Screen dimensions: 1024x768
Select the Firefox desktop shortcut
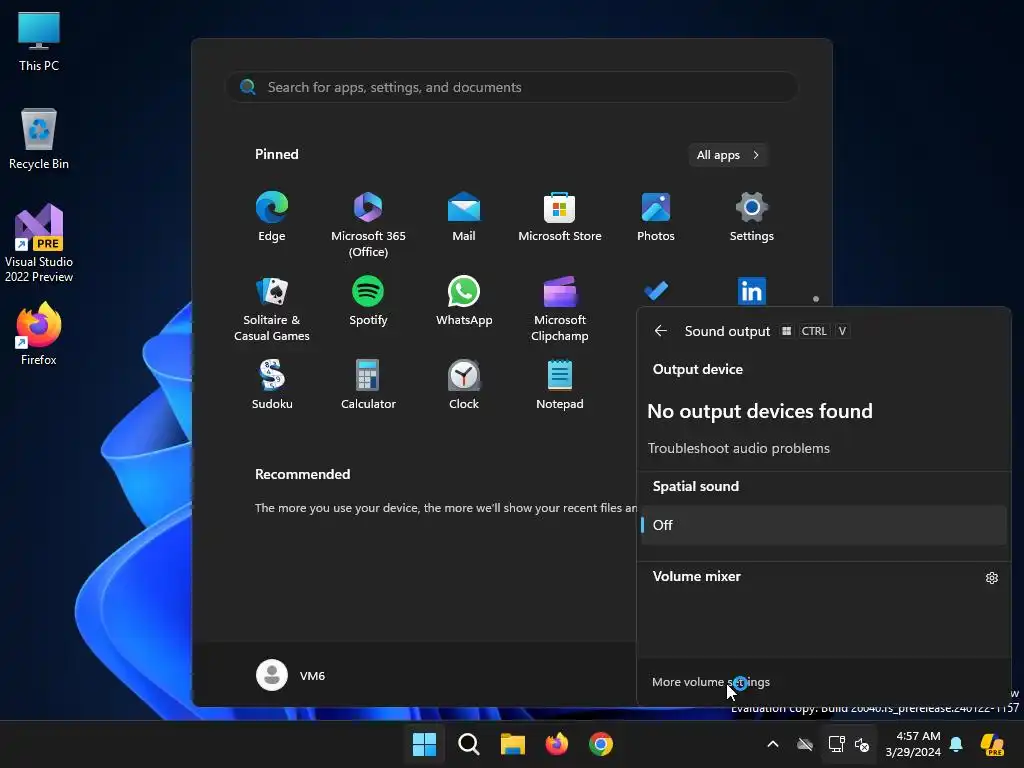coord(39,334)
